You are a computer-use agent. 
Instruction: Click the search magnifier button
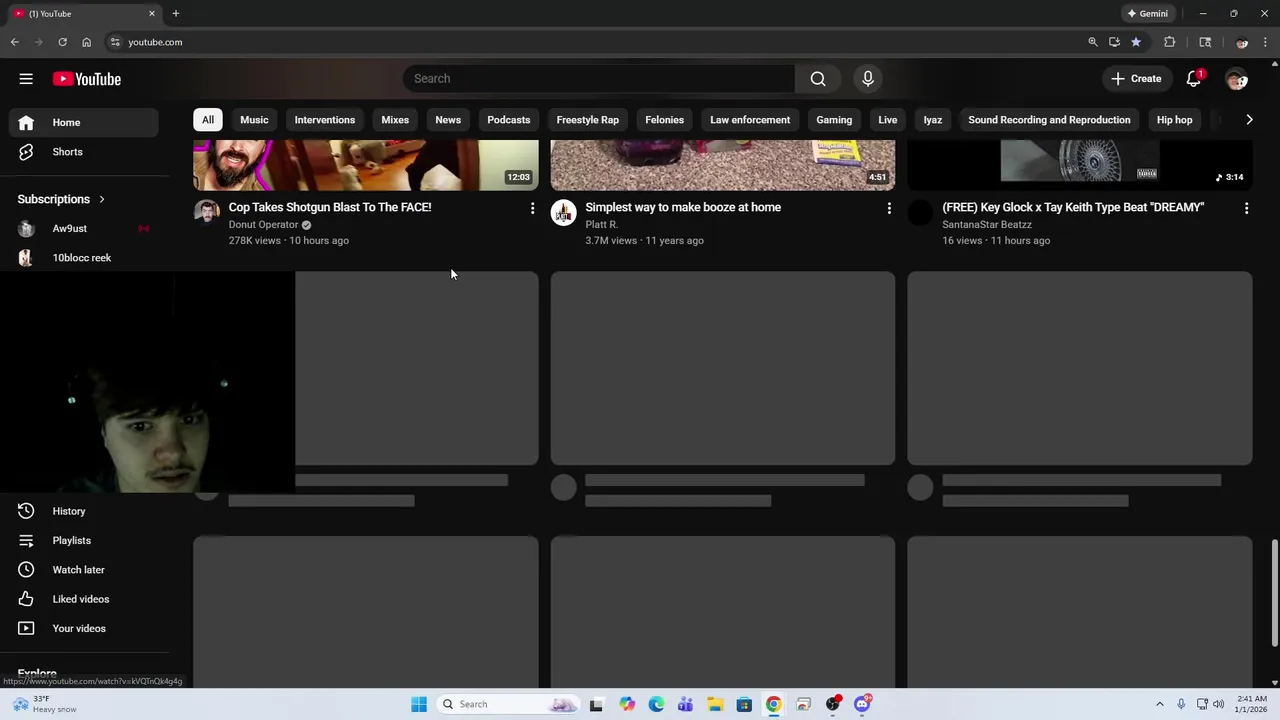[818, 79]
